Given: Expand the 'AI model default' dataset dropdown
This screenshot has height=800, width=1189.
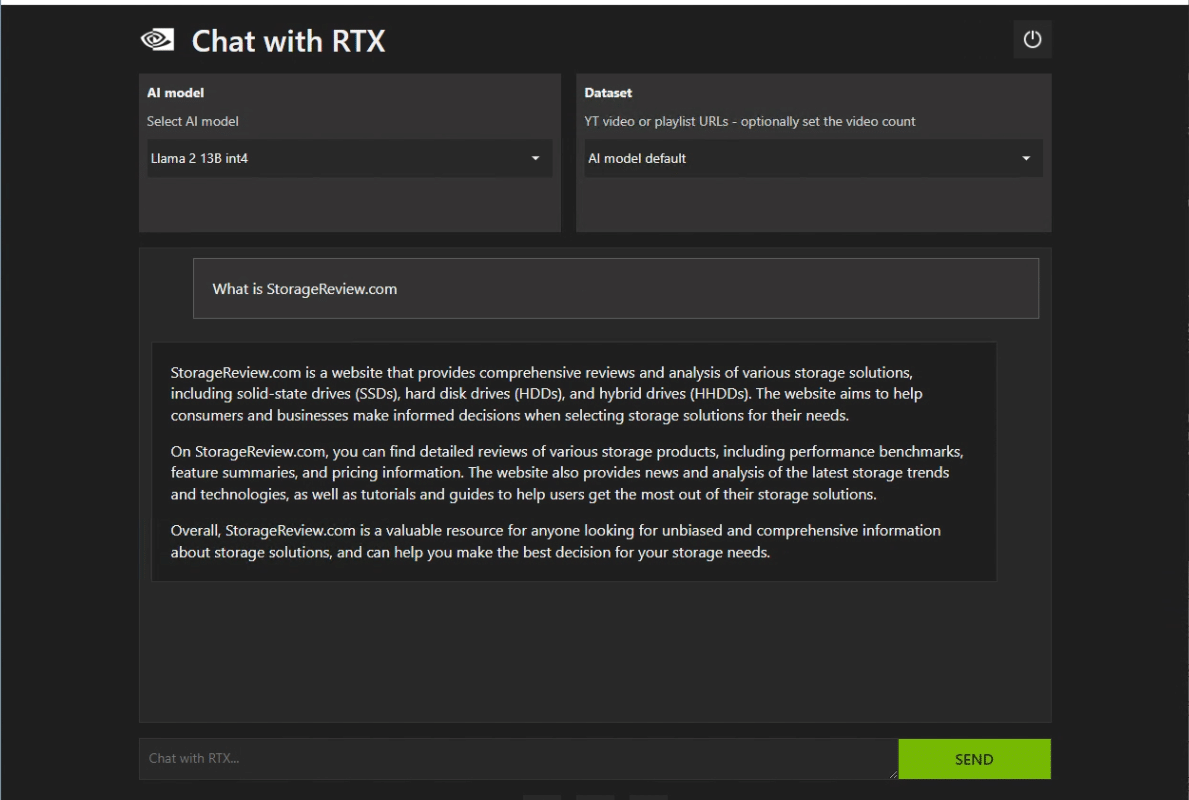Looking at the screenshot, I should (813, 158).
